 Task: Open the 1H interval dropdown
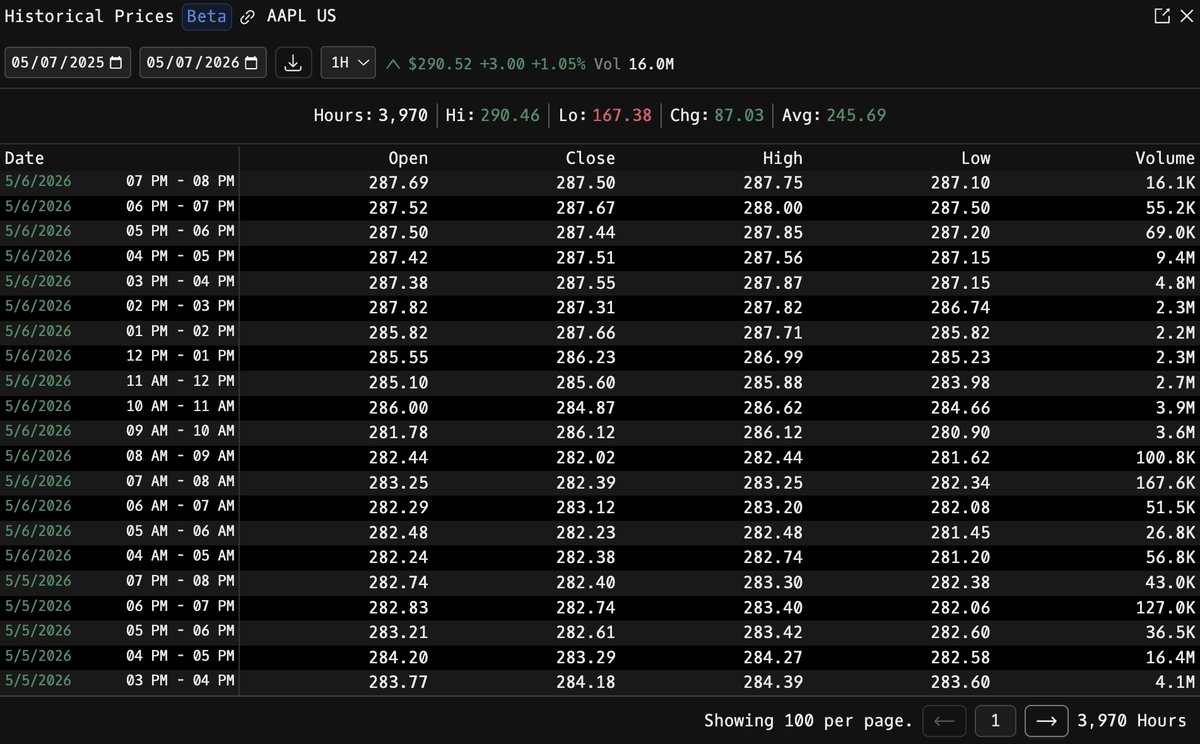[x=348, y=63]
